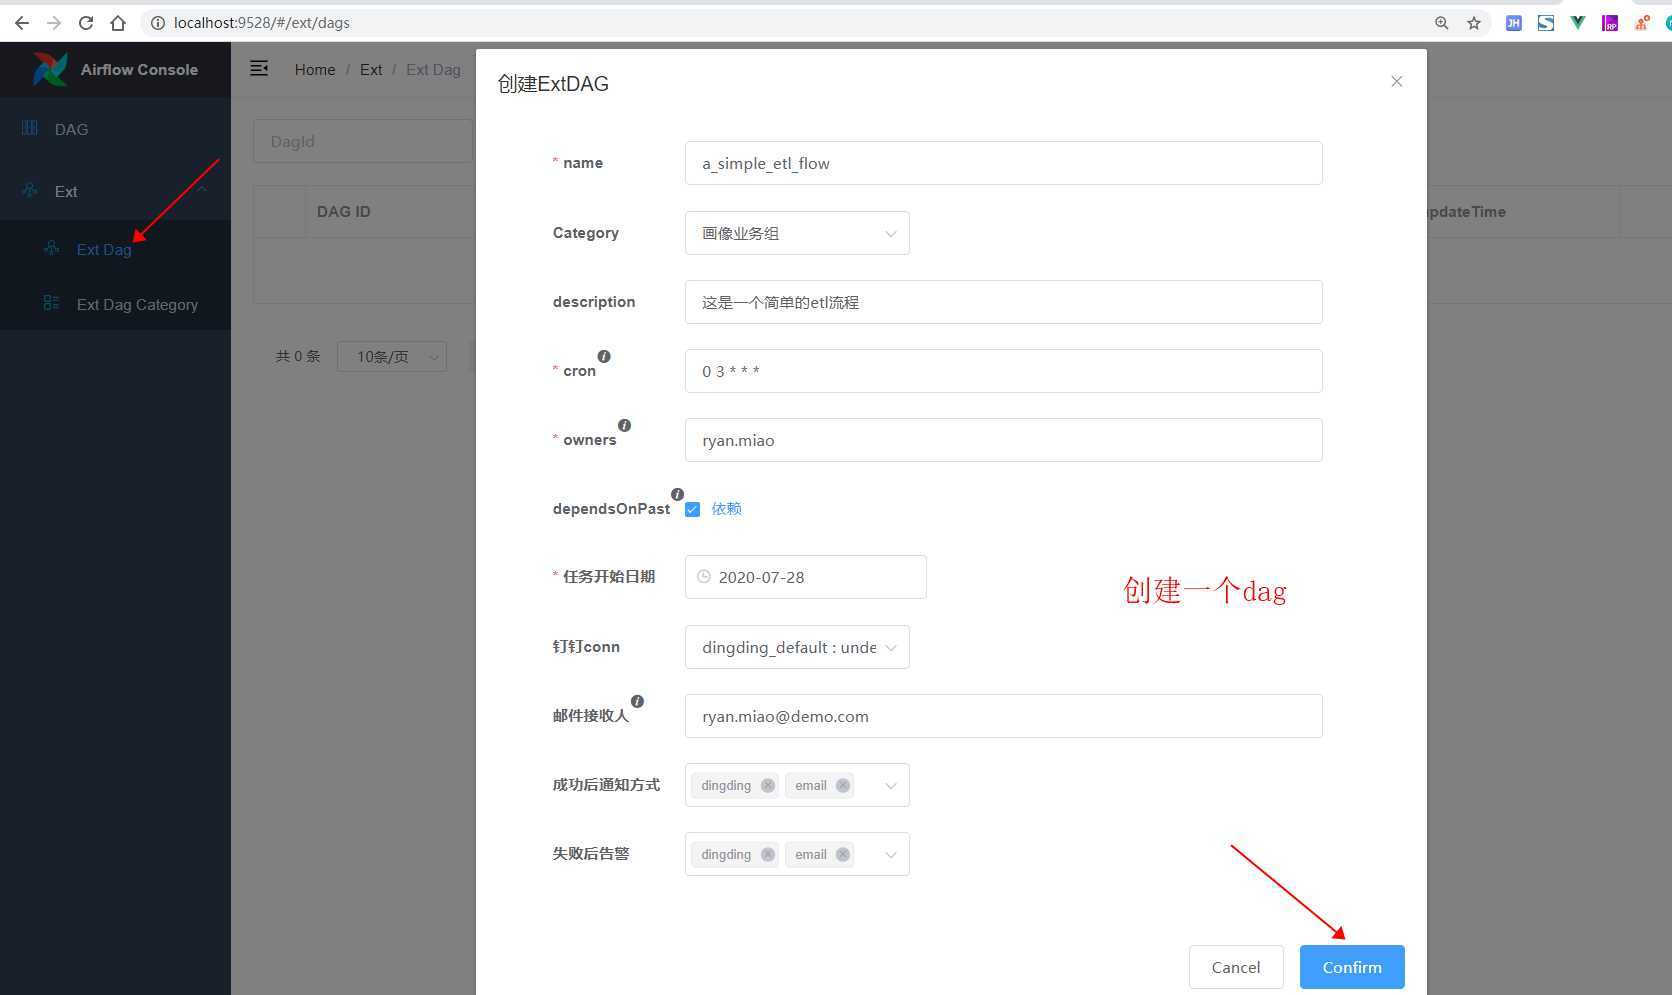Click the JH browser extension icon
This screenshot has width=1672, height=995.
[1514, 23]
